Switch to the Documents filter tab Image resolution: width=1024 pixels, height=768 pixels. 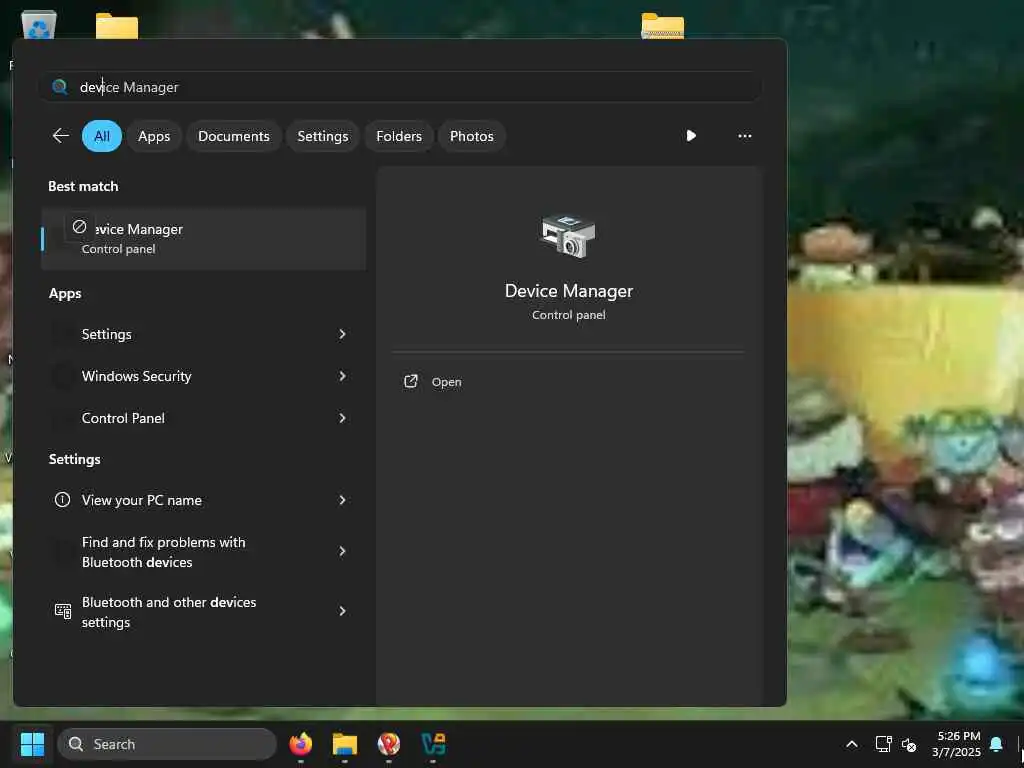(234, 136)
